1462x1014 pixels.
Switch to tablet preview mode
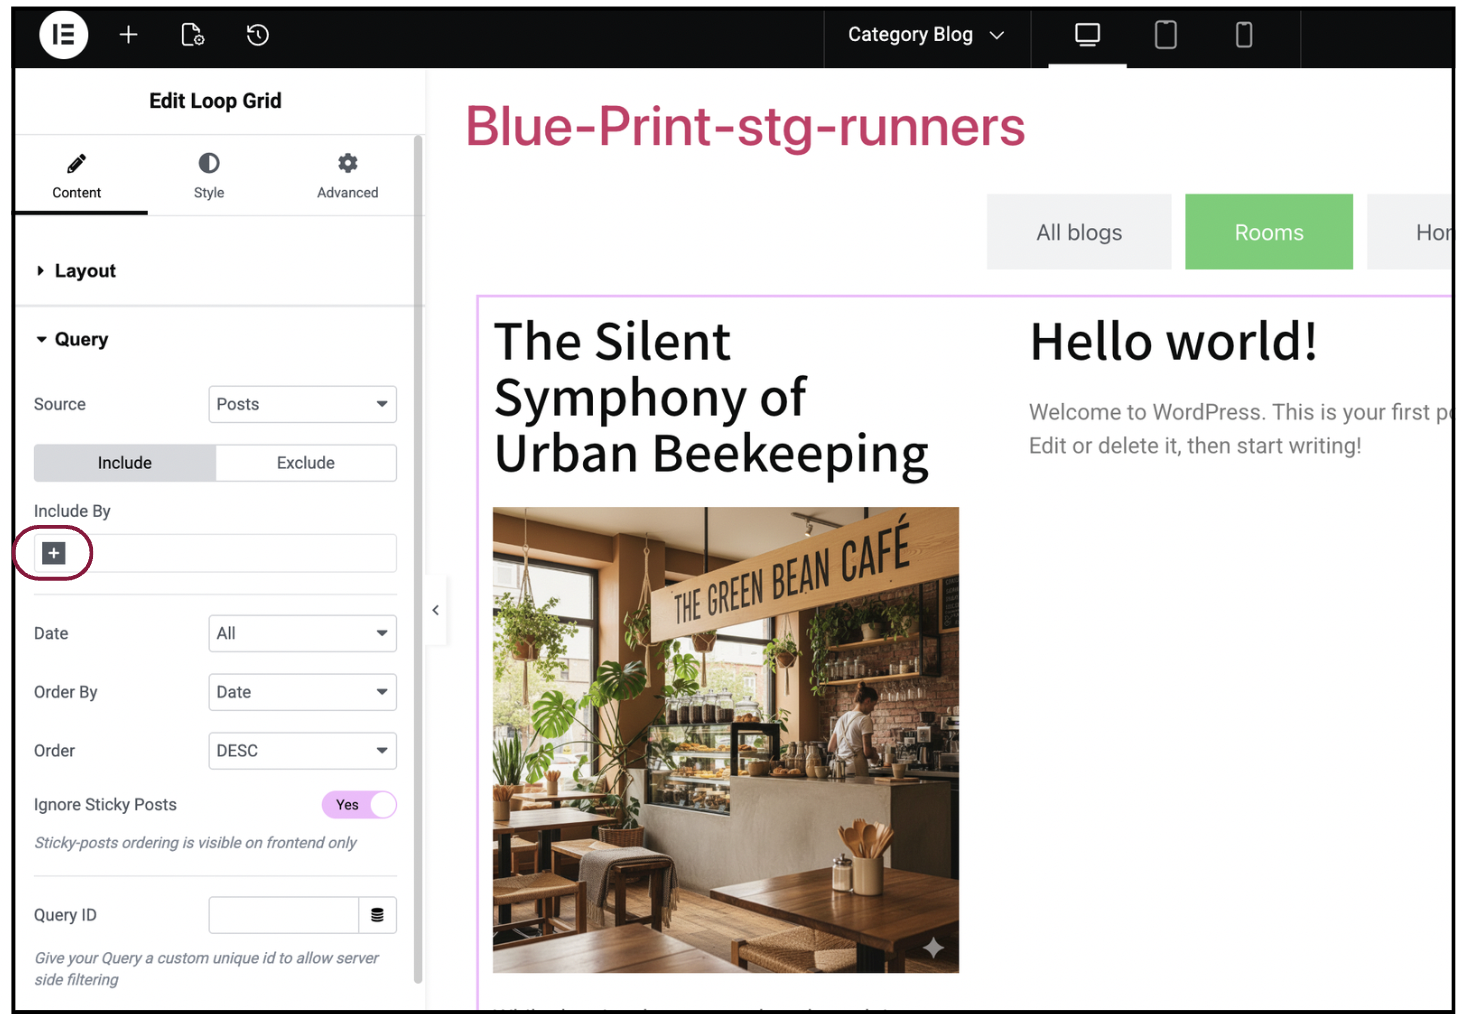point(1165,35)
